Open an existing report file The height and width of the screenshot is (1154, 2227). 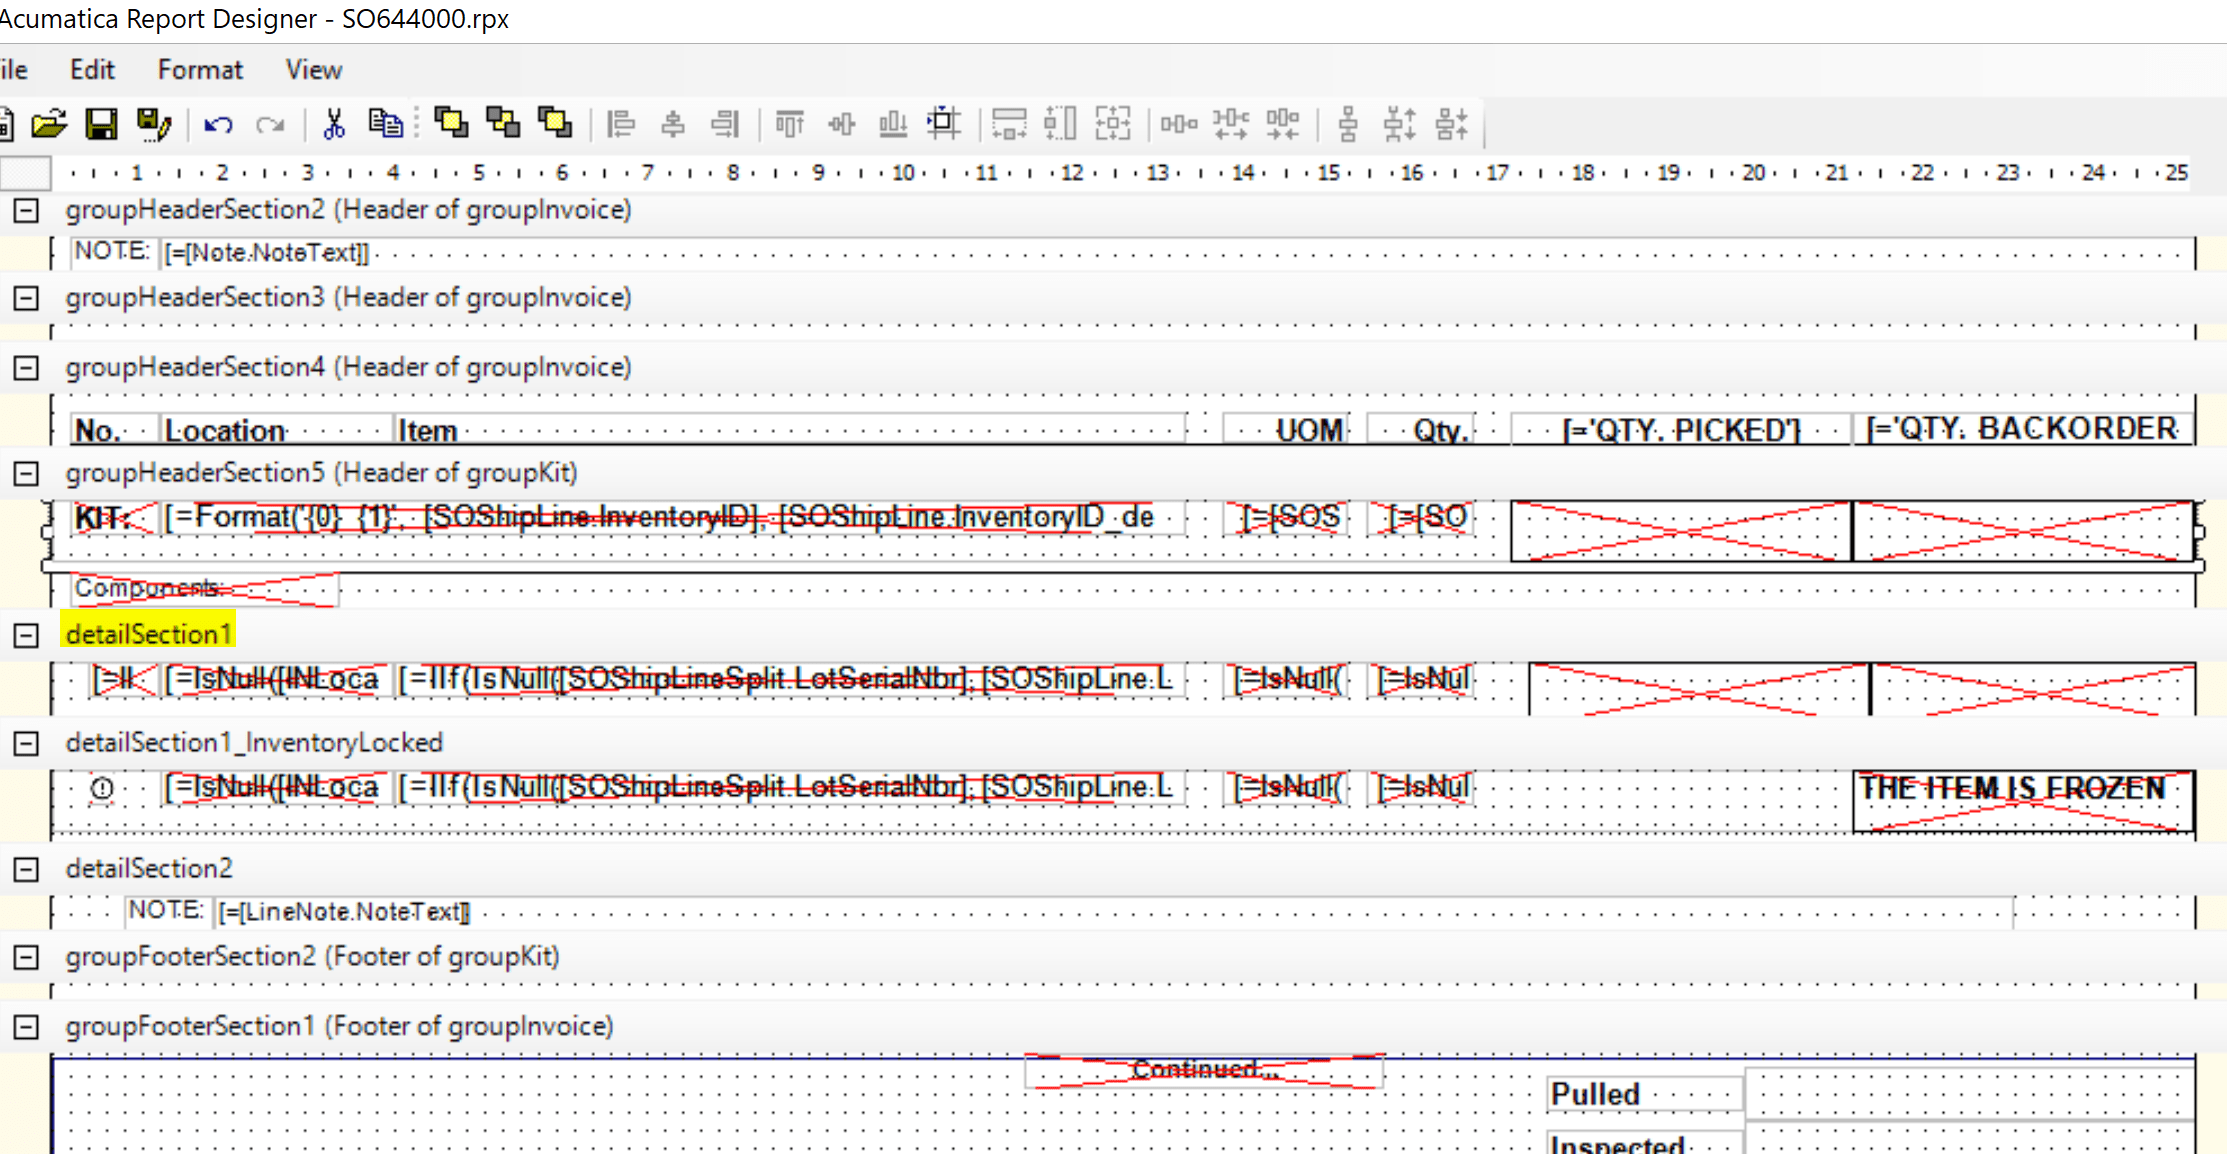(50, 123)
